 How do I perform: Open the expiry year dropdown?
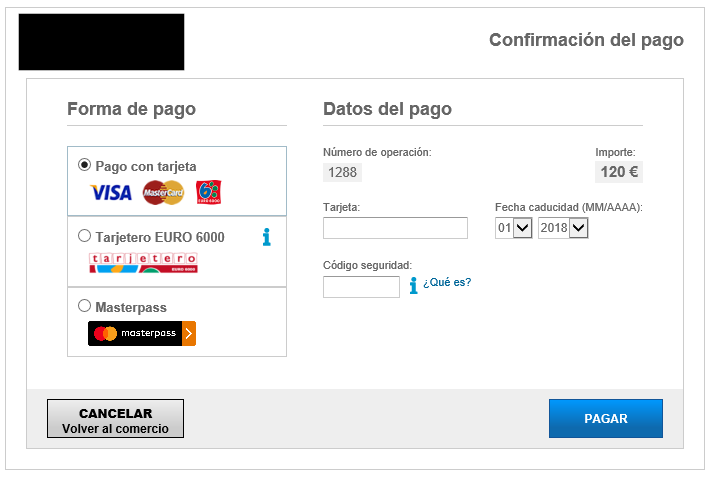(563, 228)
